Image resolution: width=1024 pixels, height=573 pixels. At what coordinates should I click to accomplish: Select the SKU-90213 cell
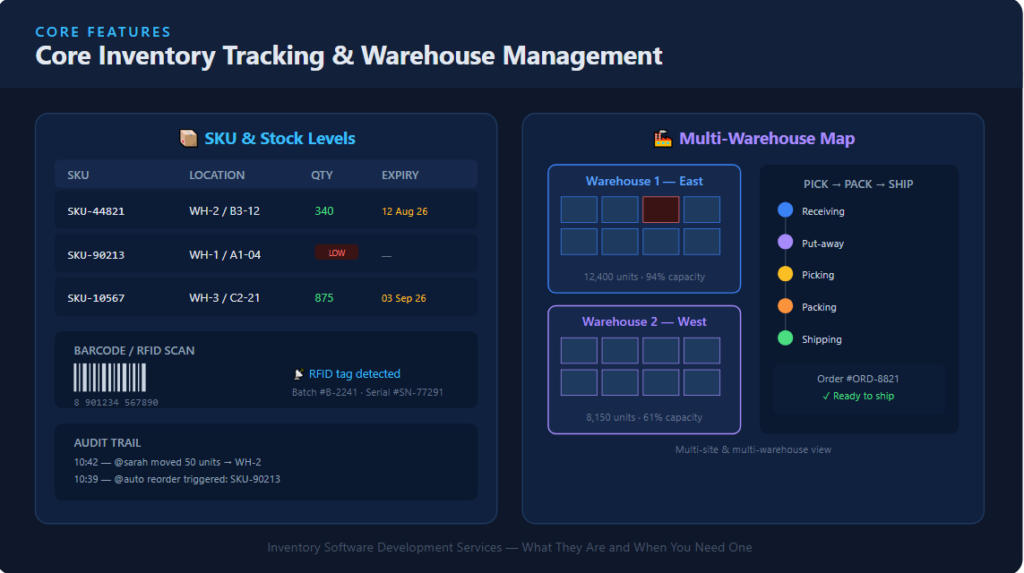95,255
